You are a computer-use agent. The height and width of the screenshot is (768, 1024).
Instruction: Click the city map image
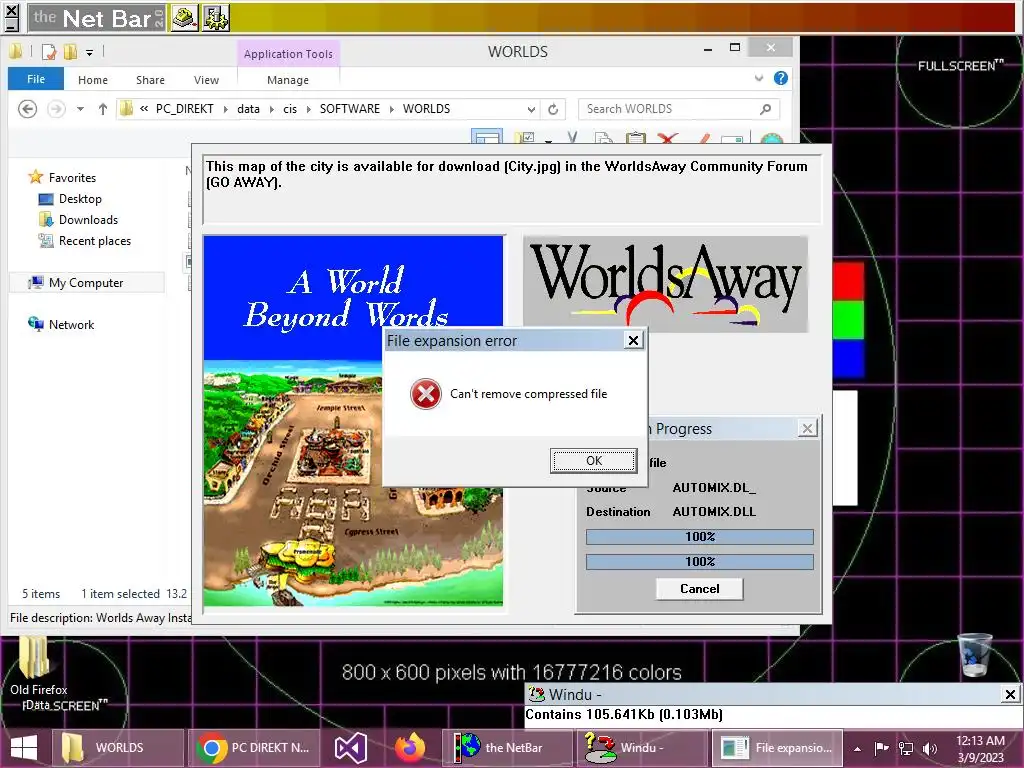(x=293, y=483)
